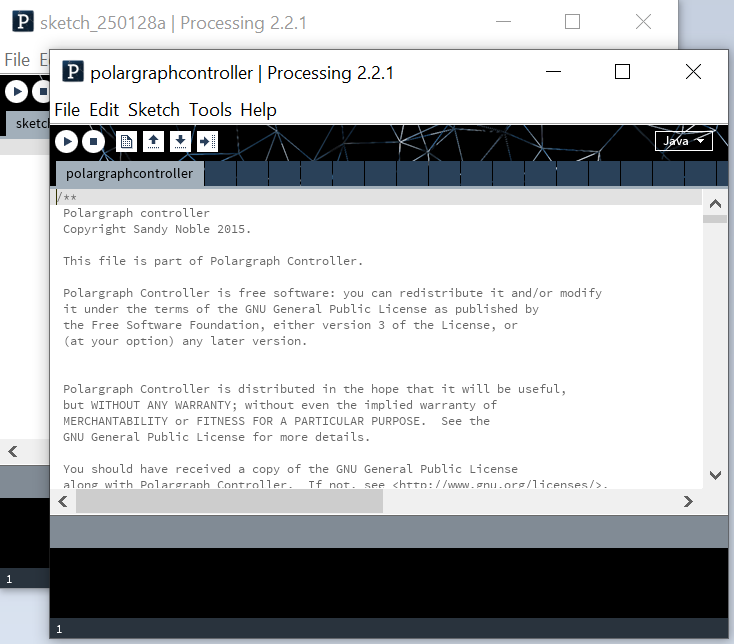Screen dimensions: 734x644
Task: Click 'This file is part of Polargraph Controller.' line
Action: coord(213,261)
